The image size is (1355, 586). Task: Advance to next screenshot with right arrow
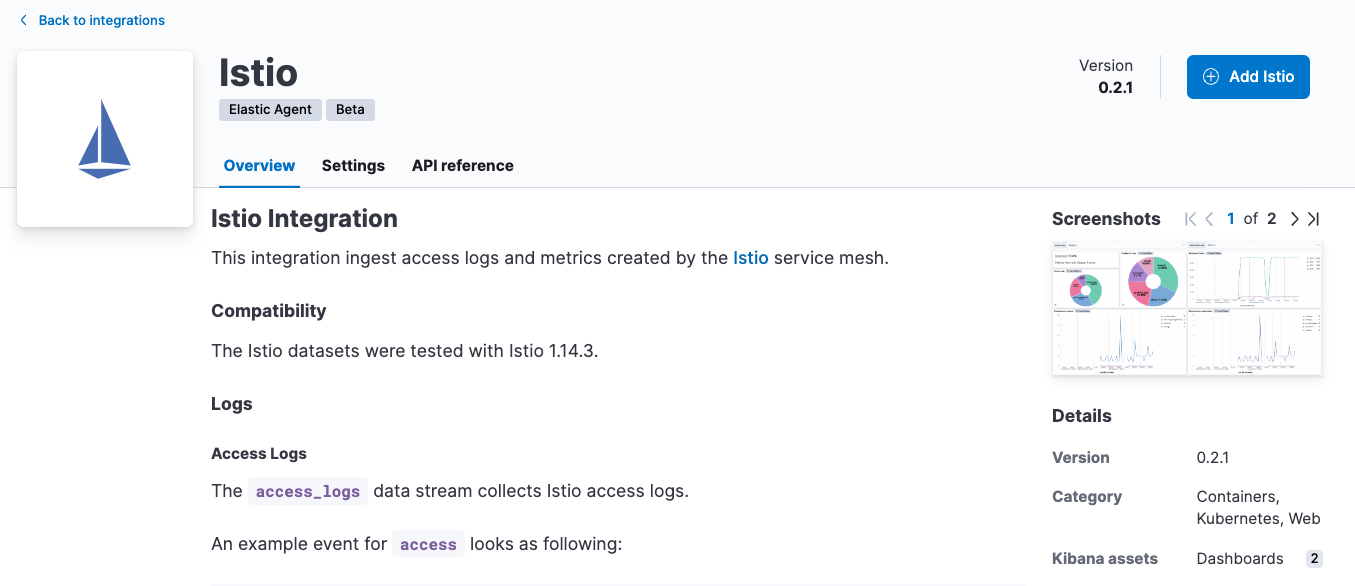[1294, 218]
